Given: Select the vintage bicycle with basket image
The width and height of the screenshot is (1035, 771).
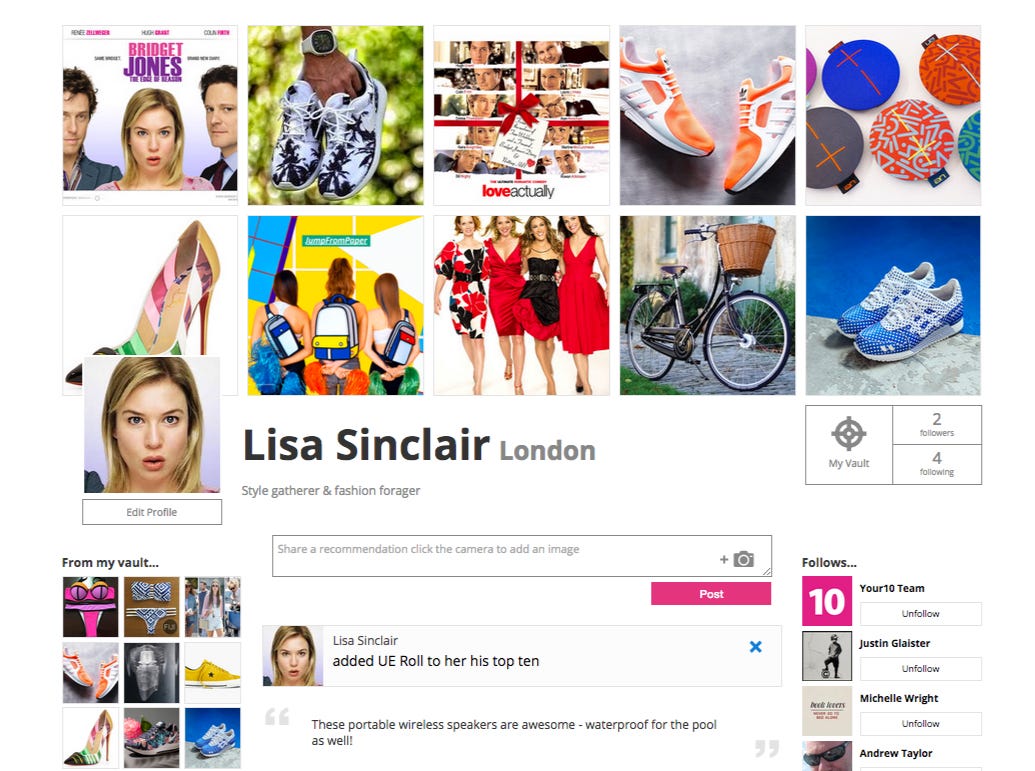Looking at the screenshot, I should pos(708,305).
